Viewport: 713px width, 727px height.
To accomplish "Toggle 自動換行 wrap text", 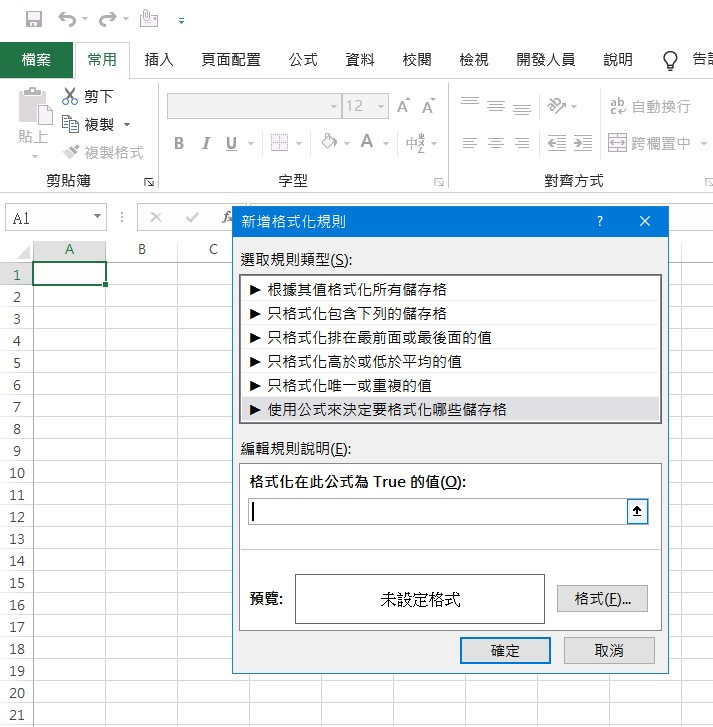I will [x=650, y=106].
